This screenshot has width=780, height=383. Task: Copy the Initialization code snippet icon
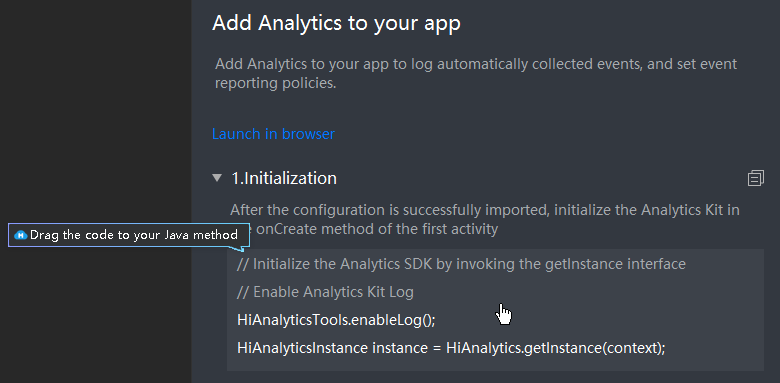pyautogui.click(x=756, y=178)
